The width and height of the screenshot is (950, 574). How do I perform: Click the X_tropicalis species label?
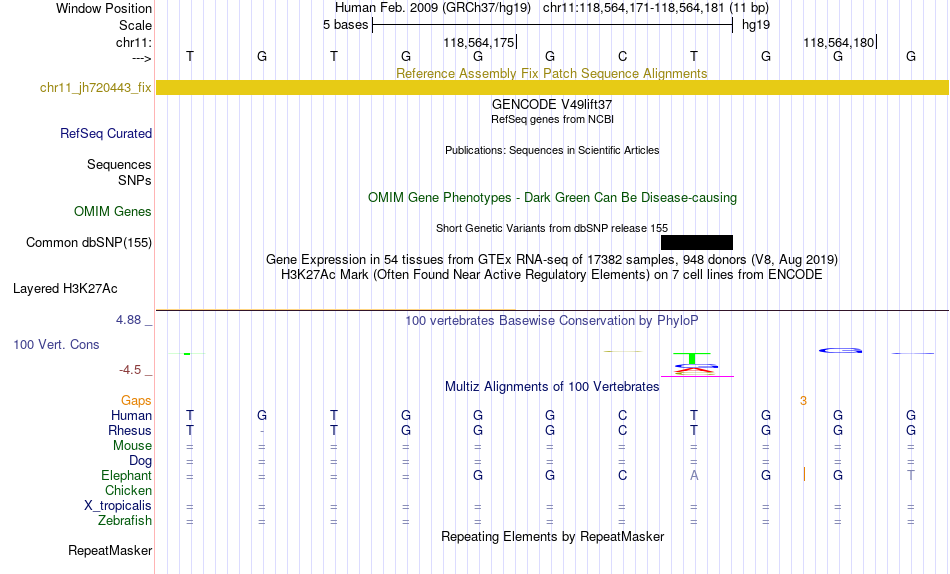[118, 506]
